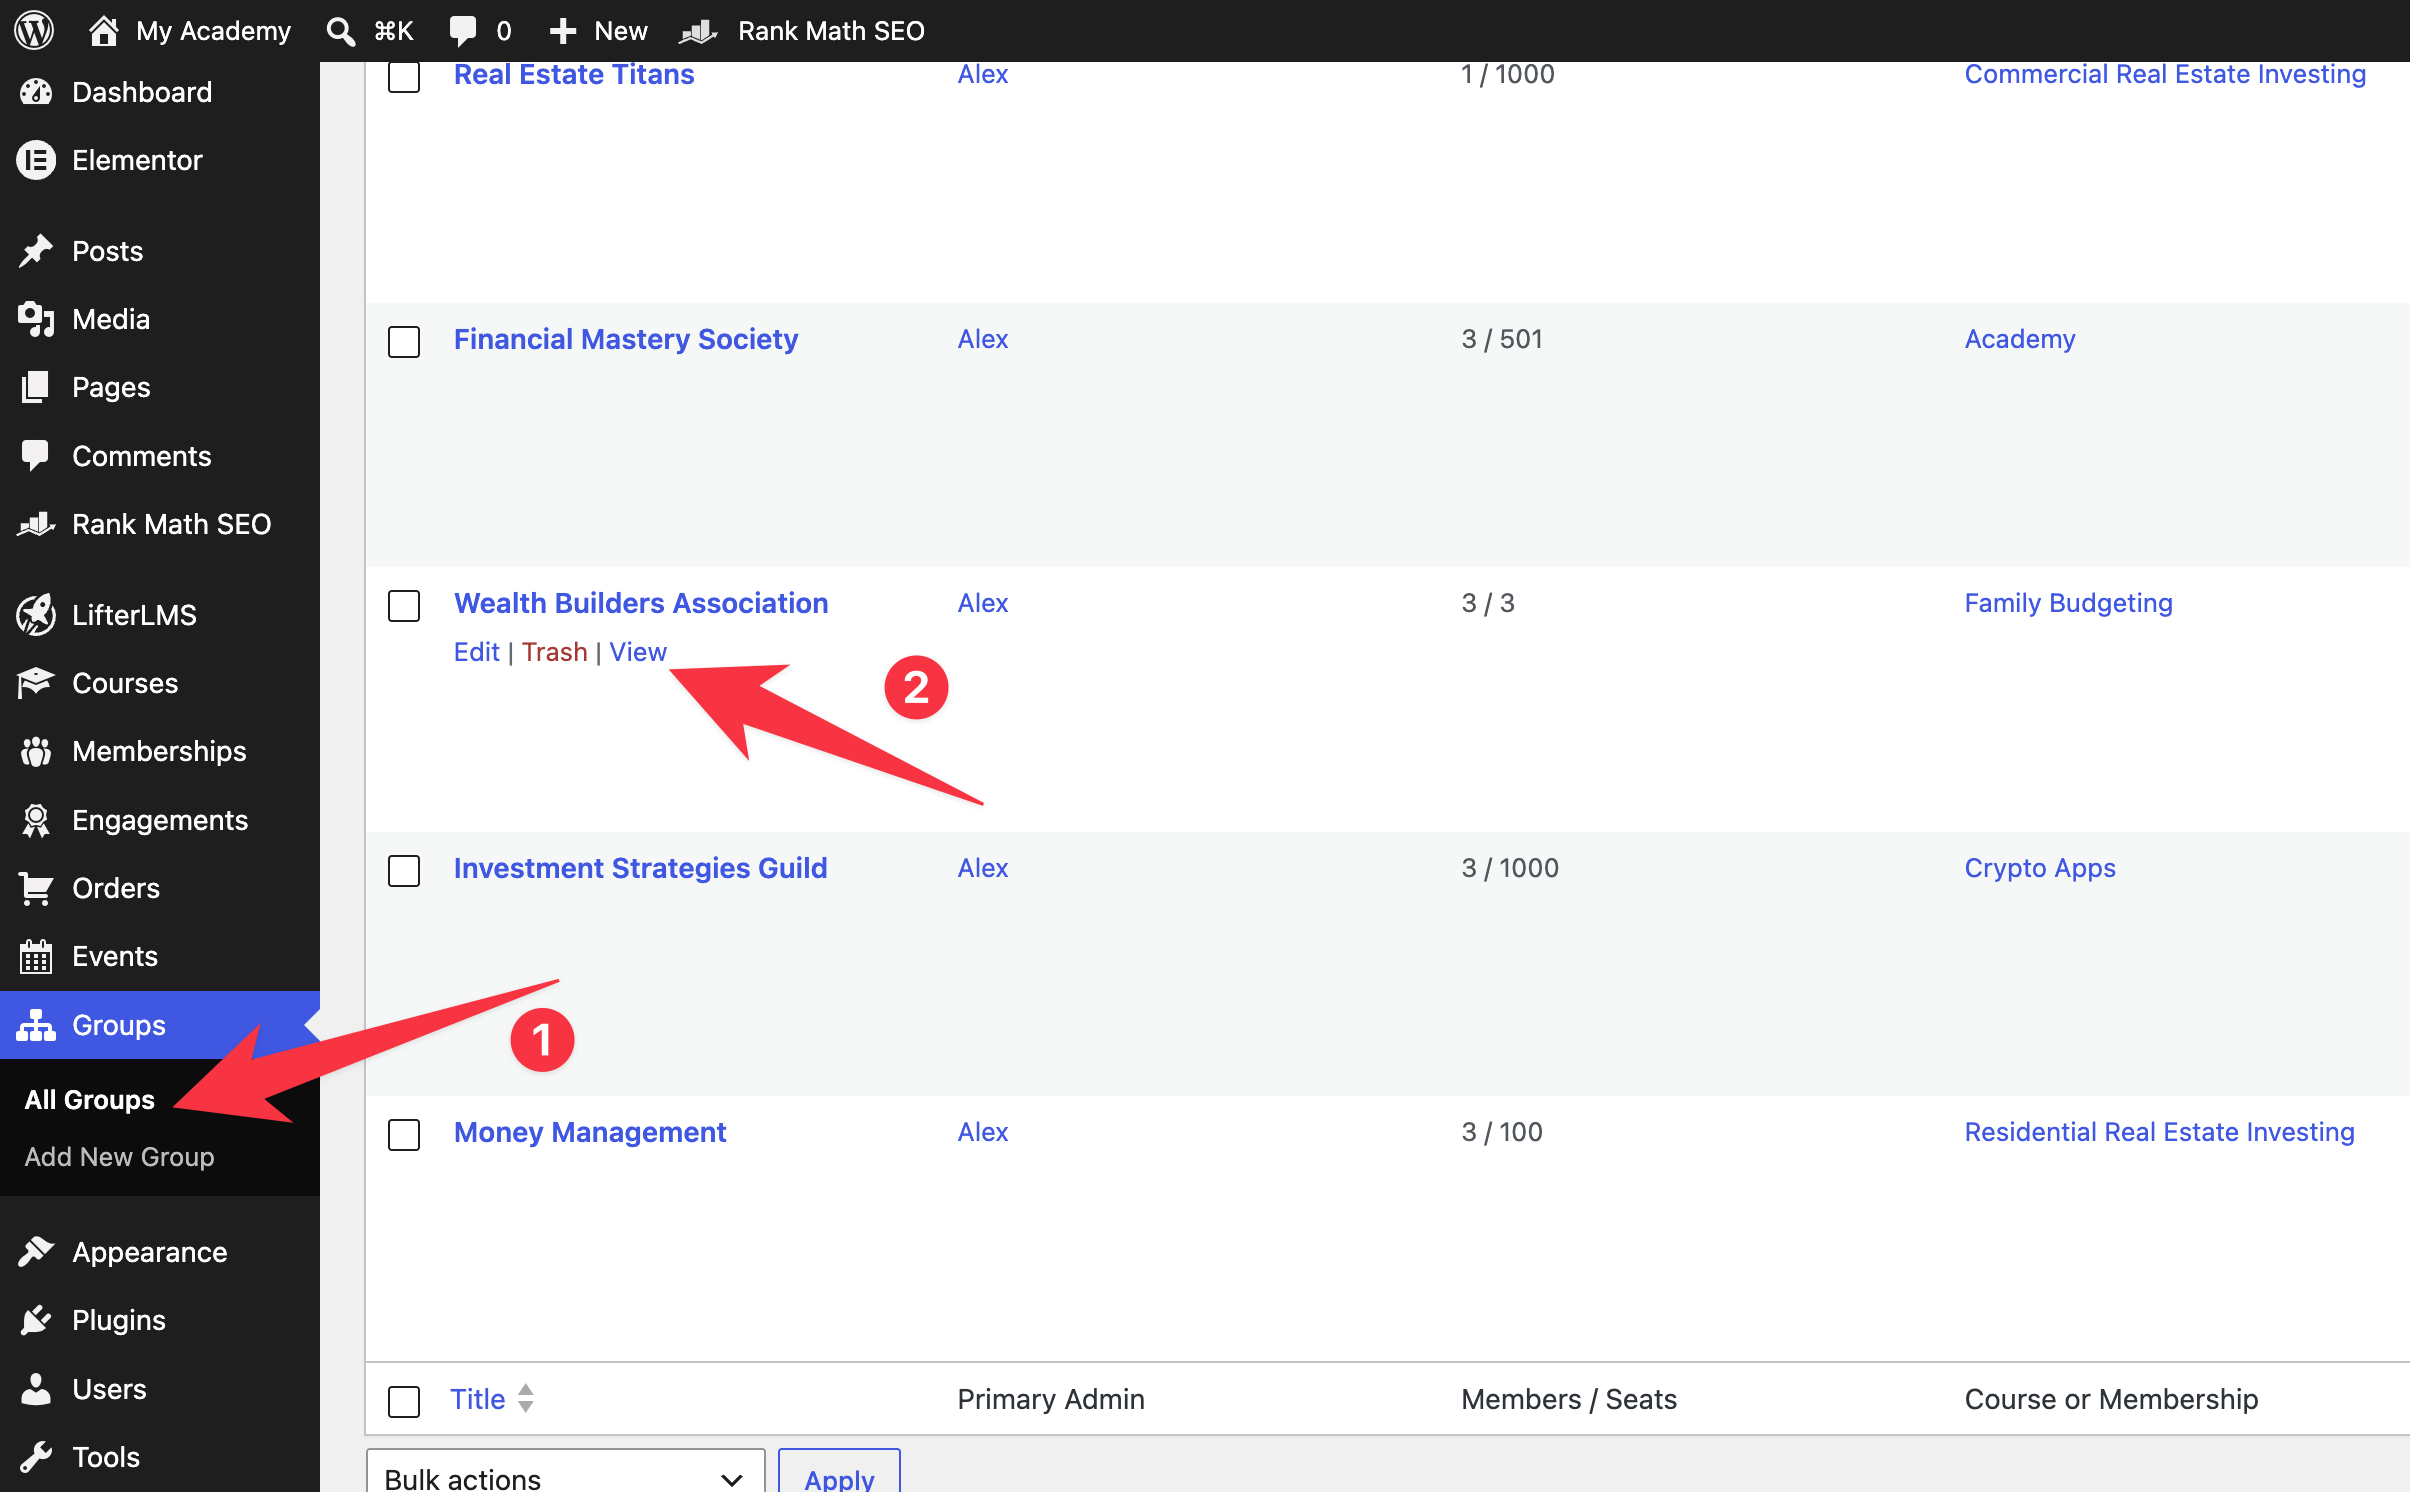Viewport: 2410px width, 1492px height.
Task: Click the search magnifier icon in admin bar
Action: pos(340,31)
